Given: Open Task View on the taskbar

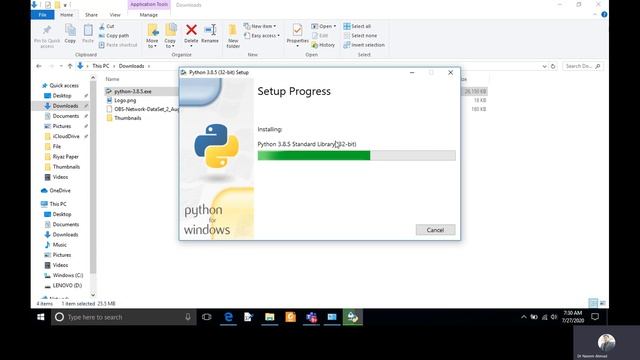Looking at the screenshot, I should (207, 317).
